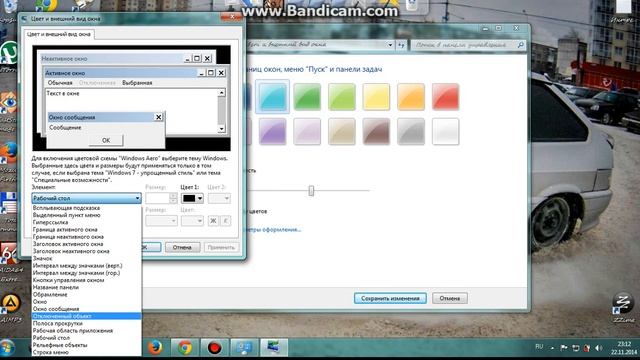Click the Windows Start button
640x360 pixels.
coord(7,348)
